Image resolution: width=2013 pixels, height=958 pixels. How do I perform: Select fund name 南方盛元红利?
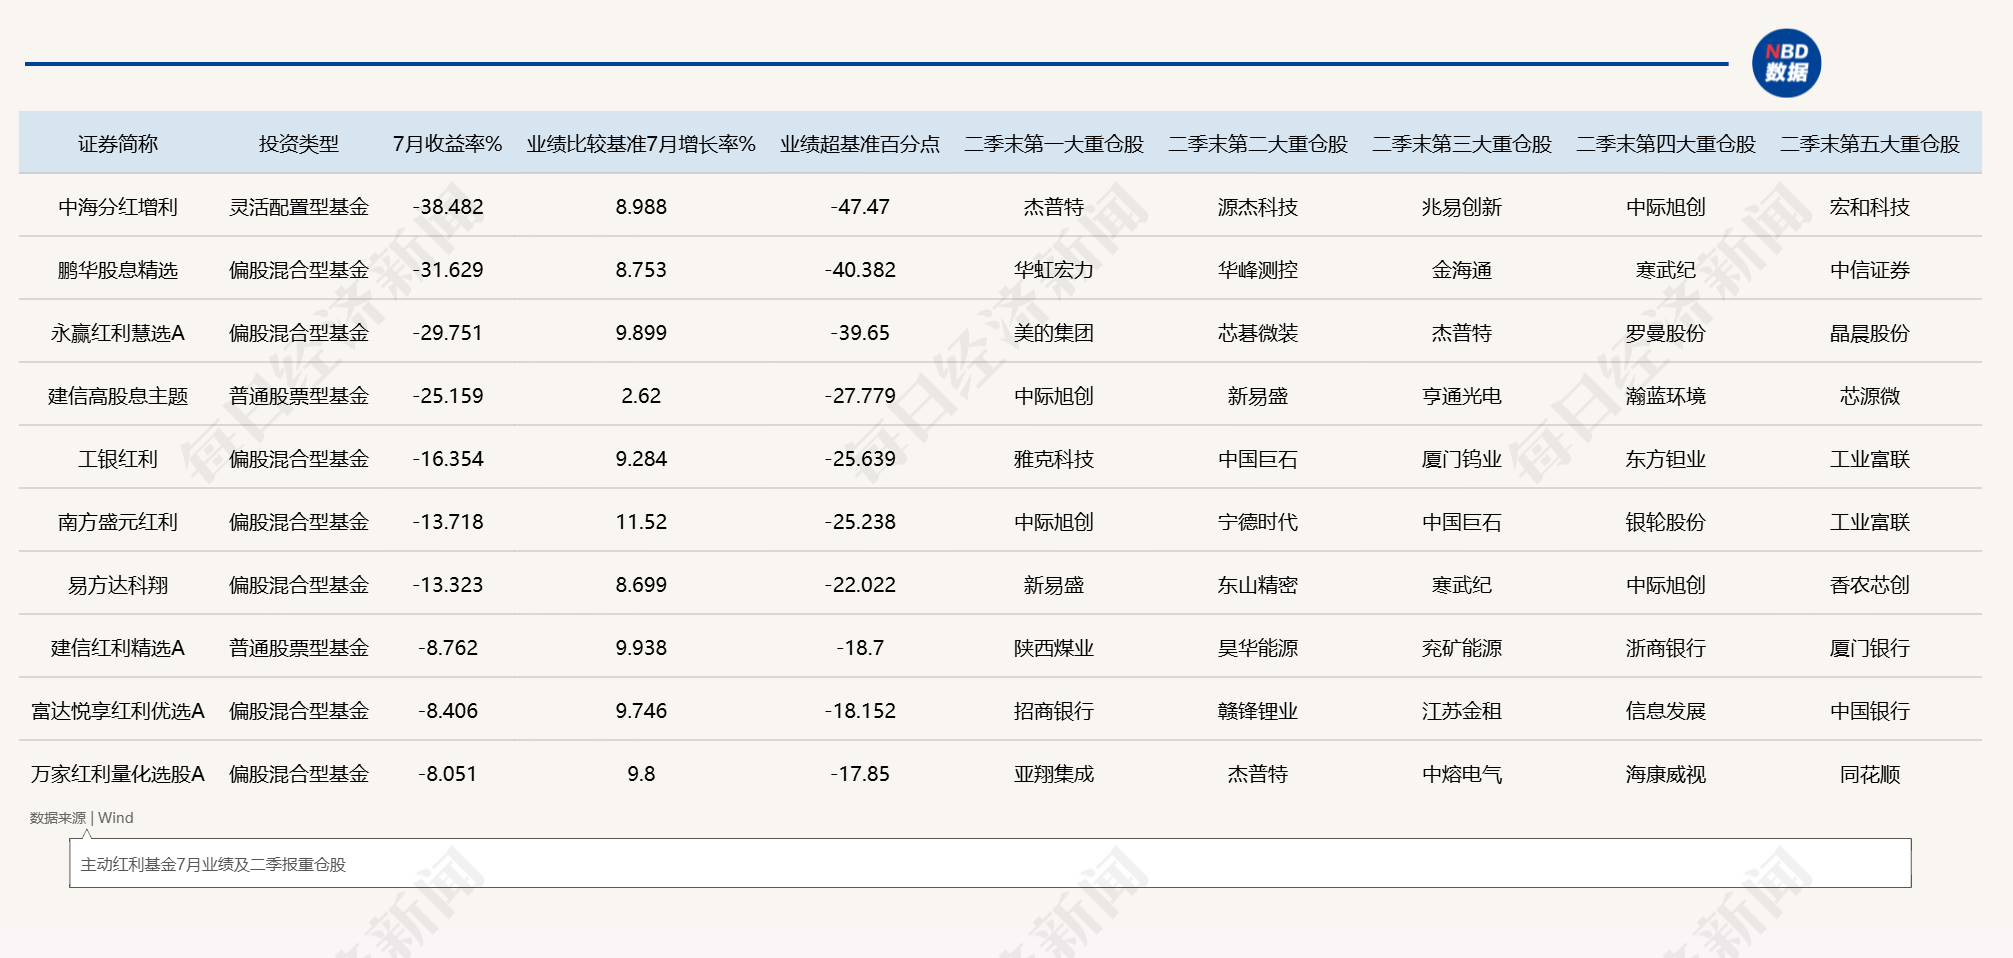118,522
